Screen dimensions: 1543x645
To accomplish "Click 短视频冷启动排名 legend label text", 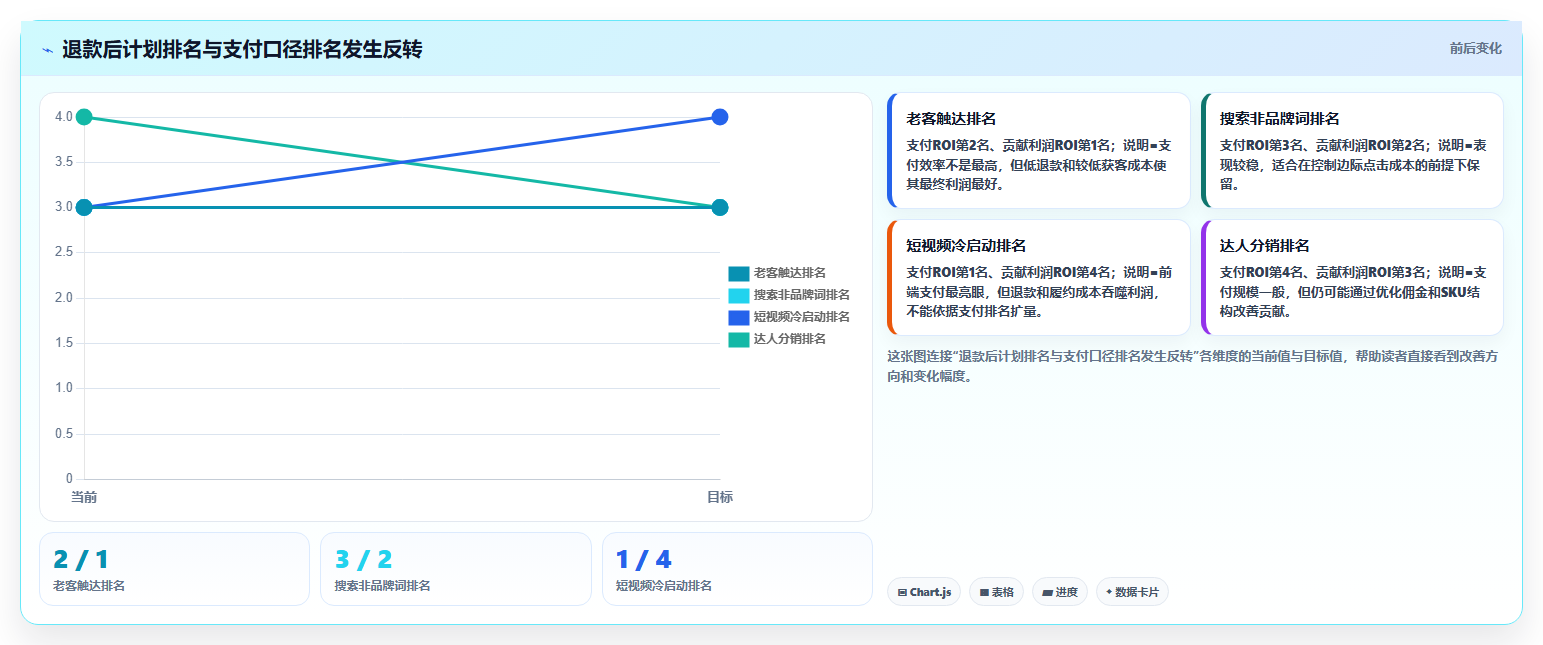I will [x=801, y=317].
